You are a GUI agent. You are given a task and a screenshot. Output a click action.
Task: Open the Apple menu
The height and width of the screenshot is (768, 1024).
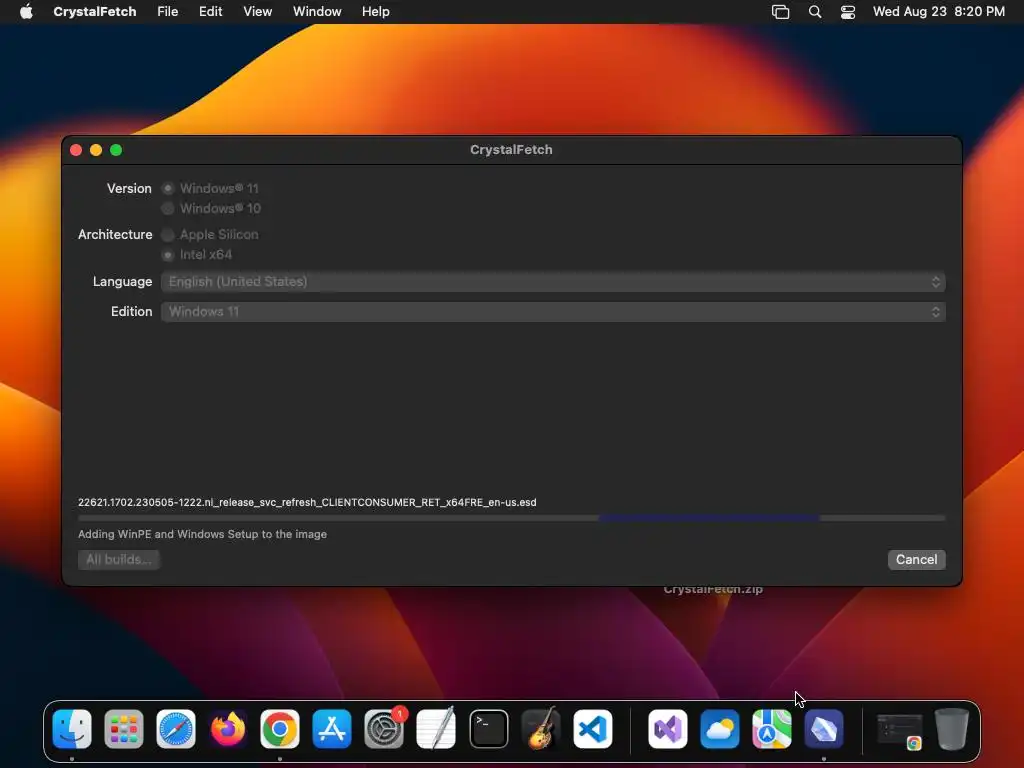[26, 12]
